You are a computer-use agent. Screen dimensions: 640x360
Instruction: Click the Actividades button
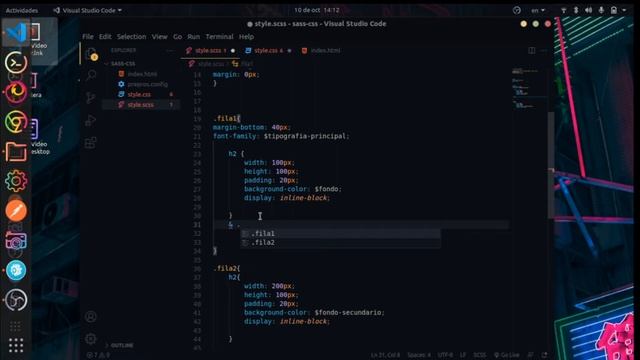click(x=22, y=10)
